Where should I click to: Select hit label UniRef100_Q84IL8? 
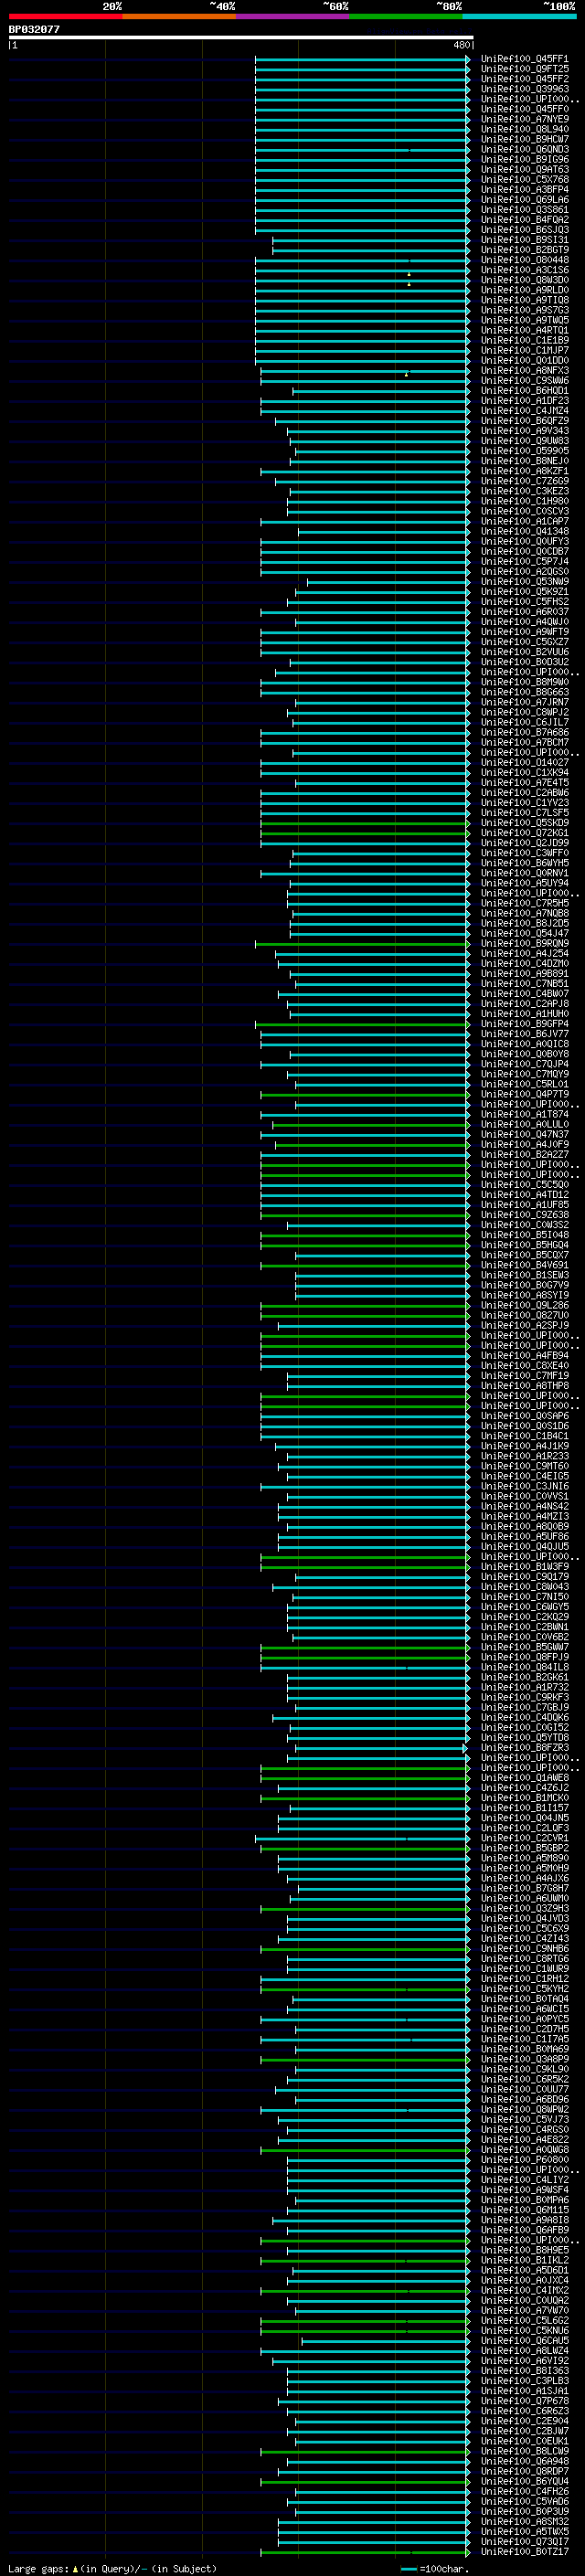tap(524, 1667)
